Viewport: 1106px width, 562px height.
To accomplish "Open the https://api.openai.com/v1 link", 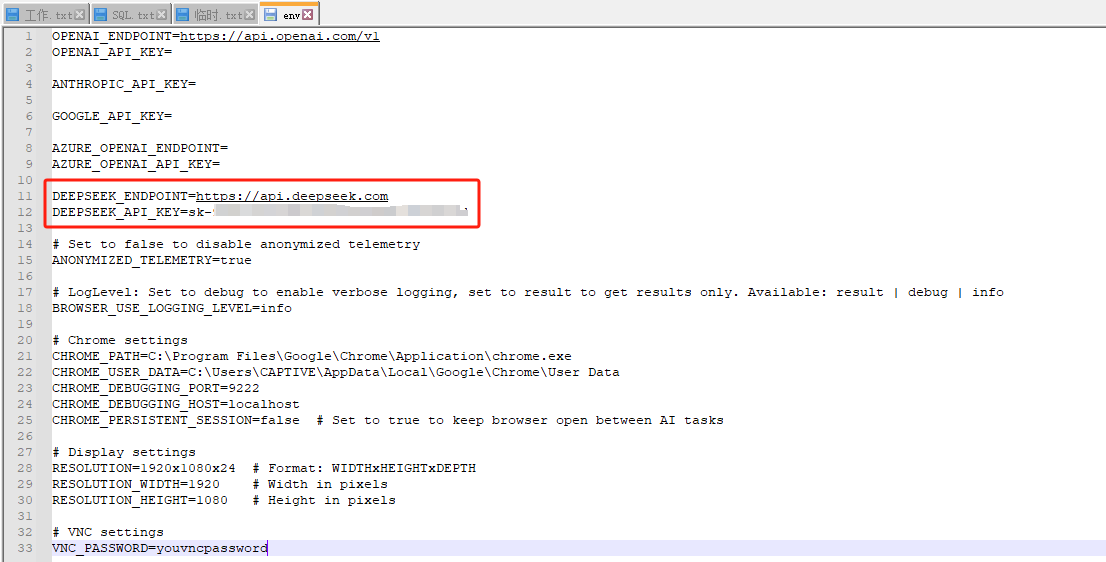I will click(279, 36).
